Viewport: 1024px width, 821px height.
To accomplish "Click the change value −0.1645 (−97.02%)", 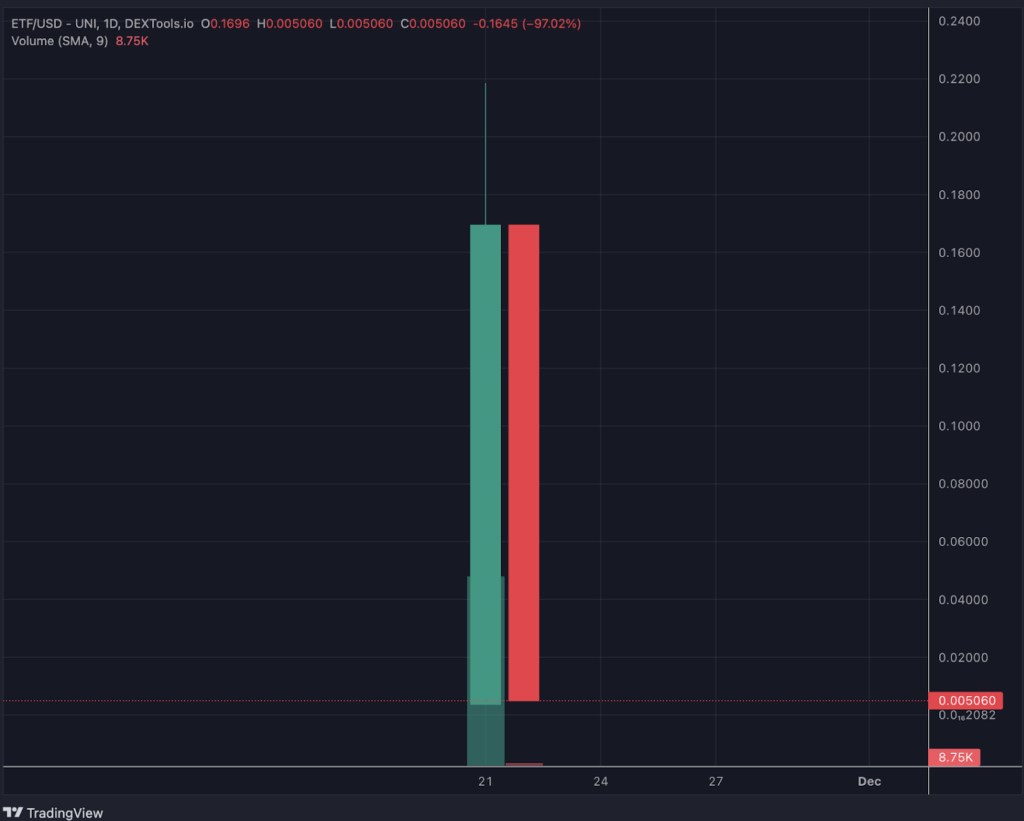I will pos(526,24).
